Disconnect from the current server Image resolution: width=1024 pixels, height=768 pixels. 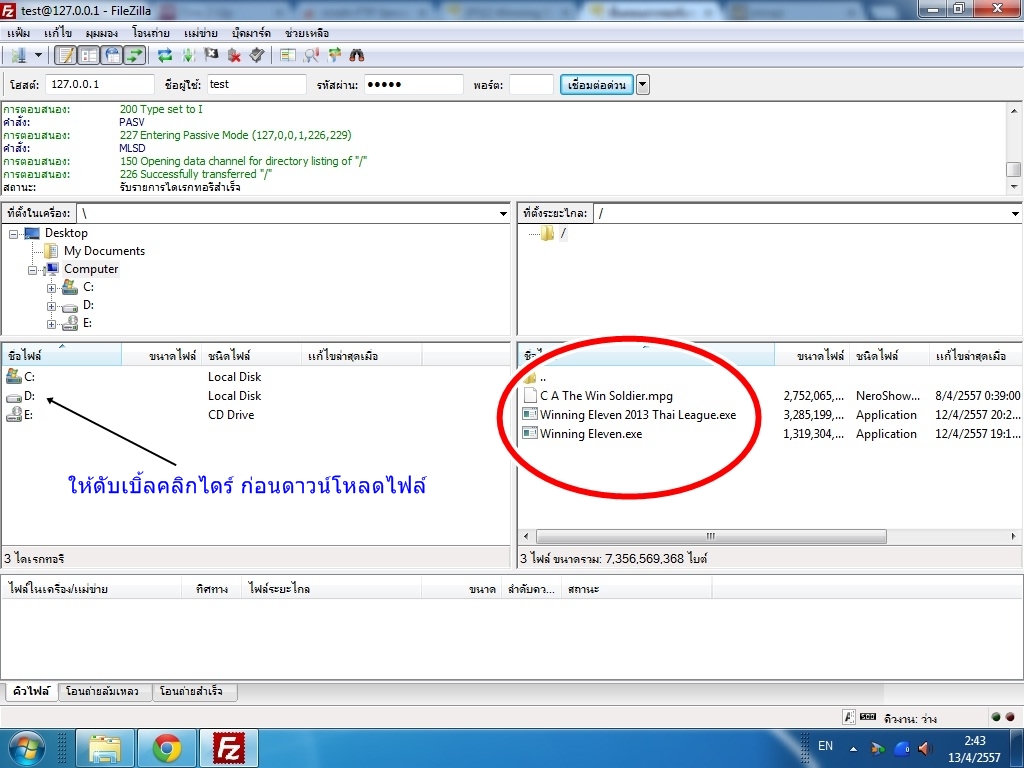pyautogui.click(x=234, y=56)
